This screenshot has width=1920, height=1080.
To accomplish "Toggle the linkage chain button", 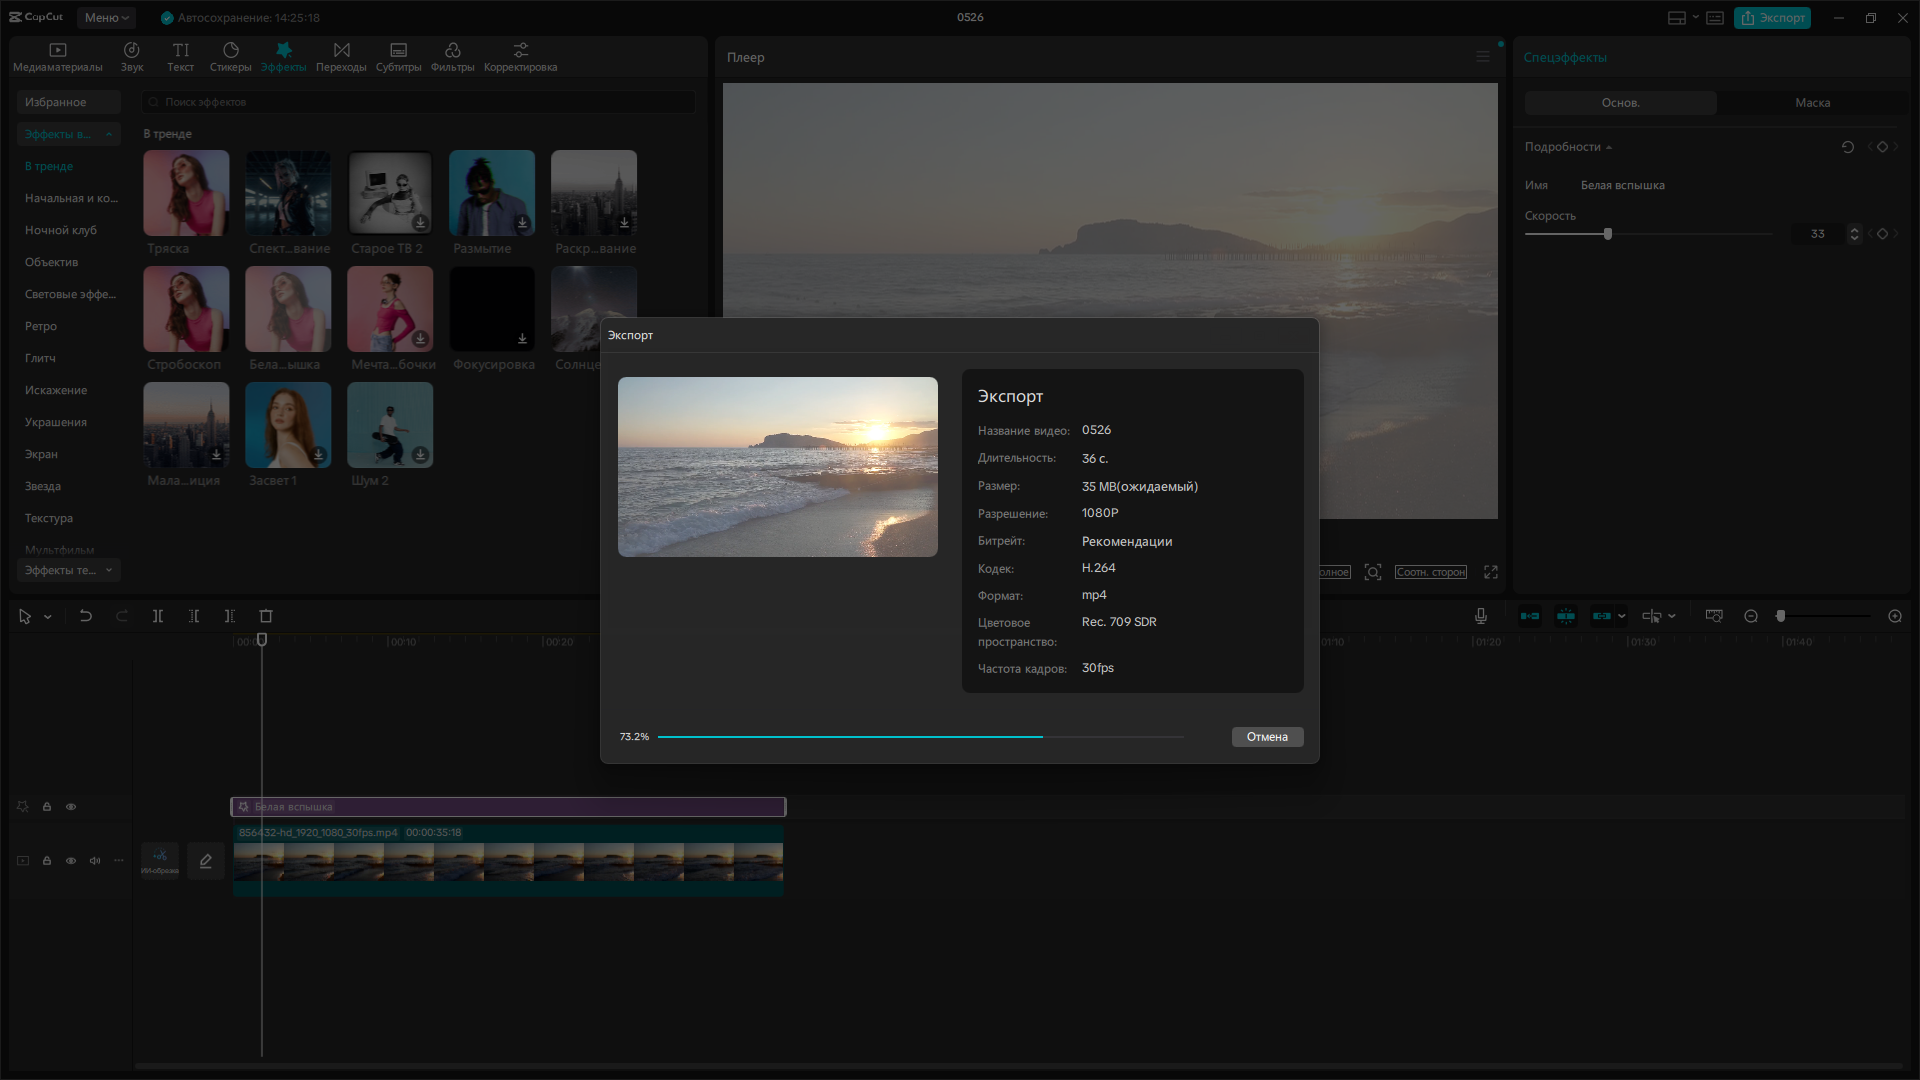I will pos(1602,616).
